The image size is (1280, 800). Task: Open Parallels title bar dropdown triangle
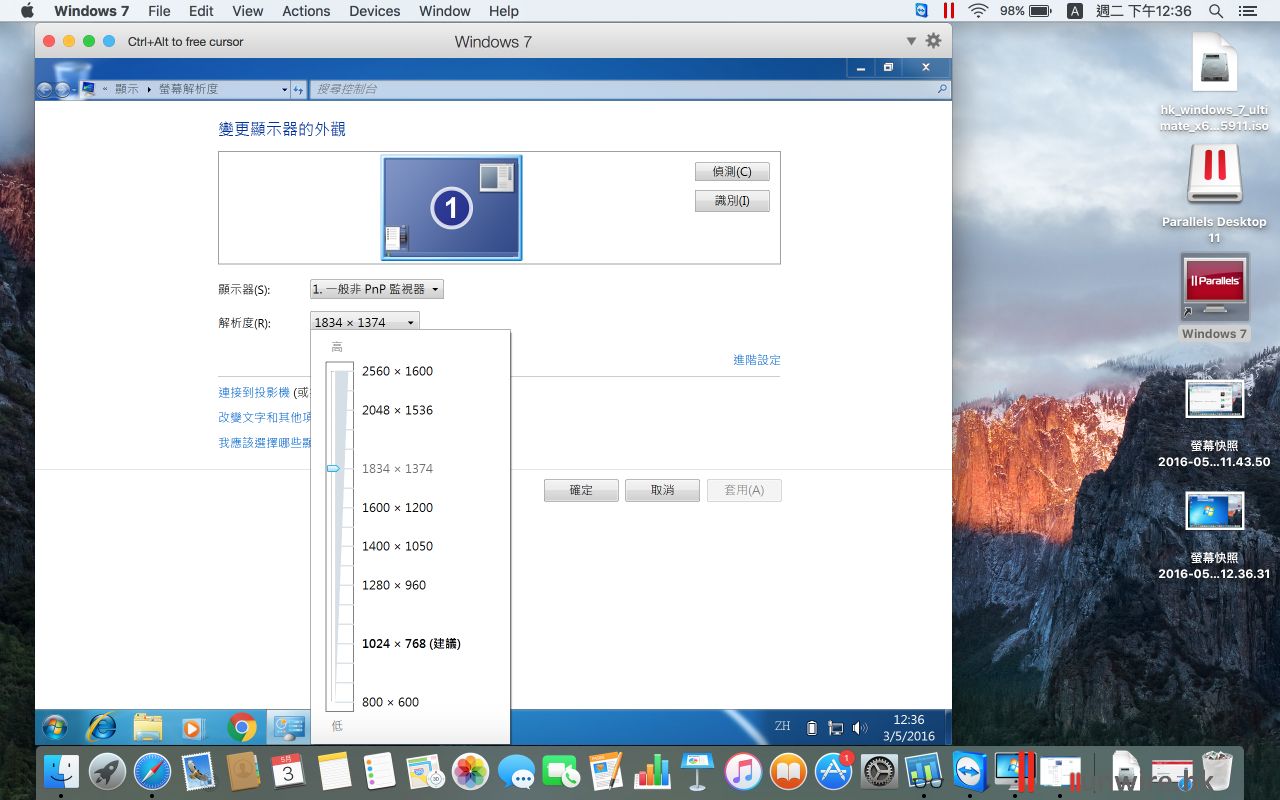(x=911, y=41)
